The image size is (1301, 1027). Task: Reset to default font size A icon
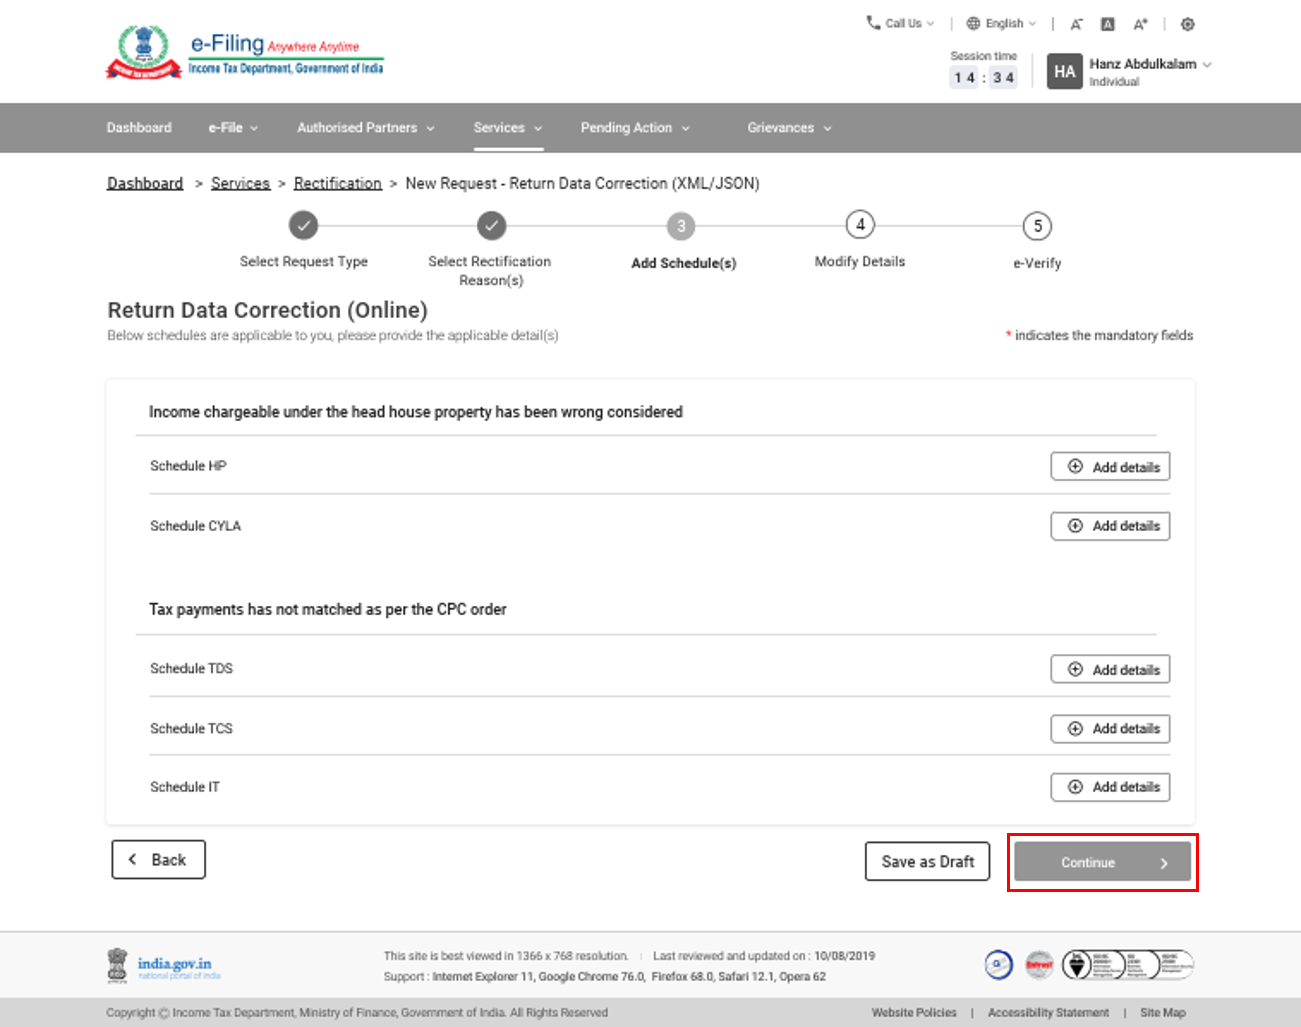pyautogui.click(x=1107, y=24)
